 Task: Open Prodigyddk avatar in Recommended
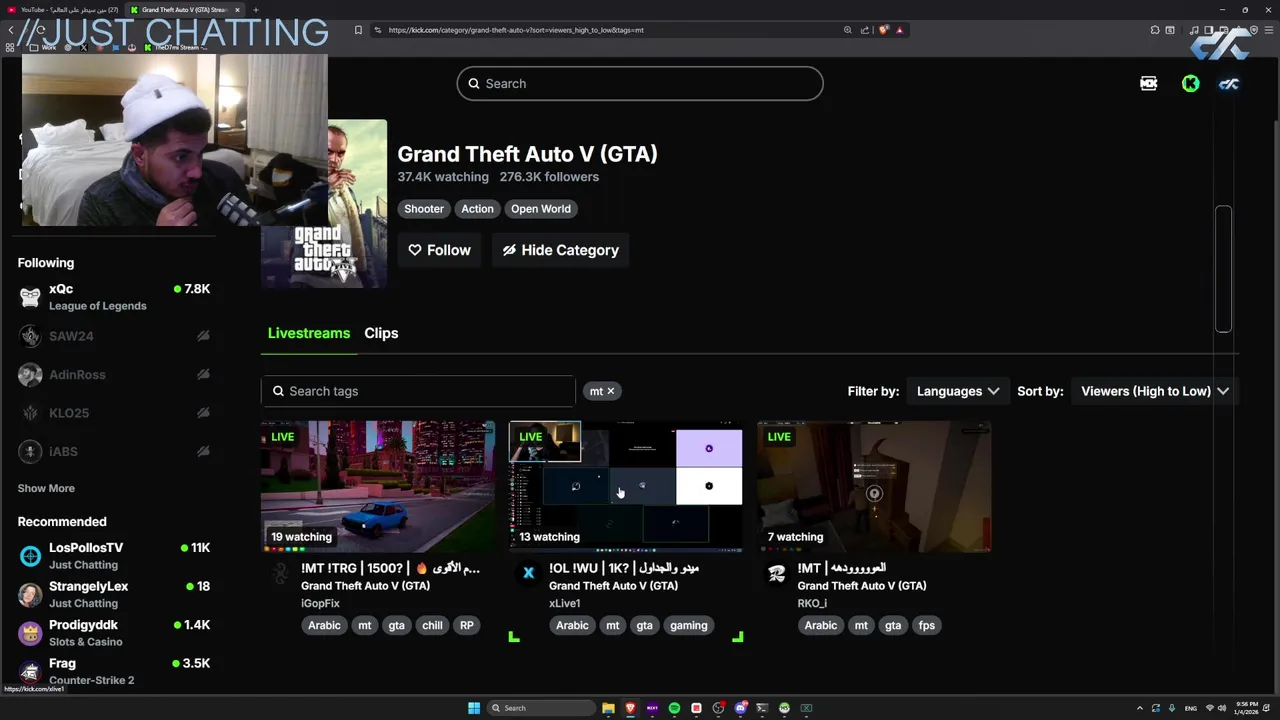point(30,633)
